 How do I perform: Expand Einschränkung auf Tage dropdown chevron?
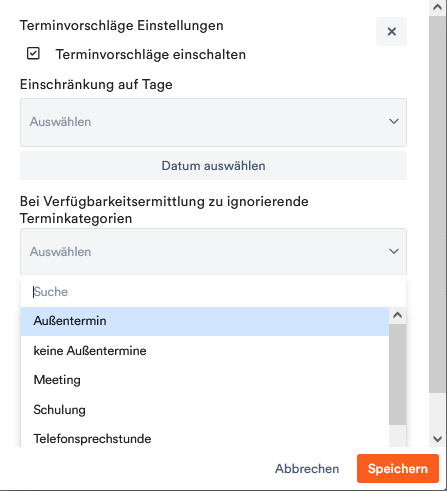coord(394,122)
